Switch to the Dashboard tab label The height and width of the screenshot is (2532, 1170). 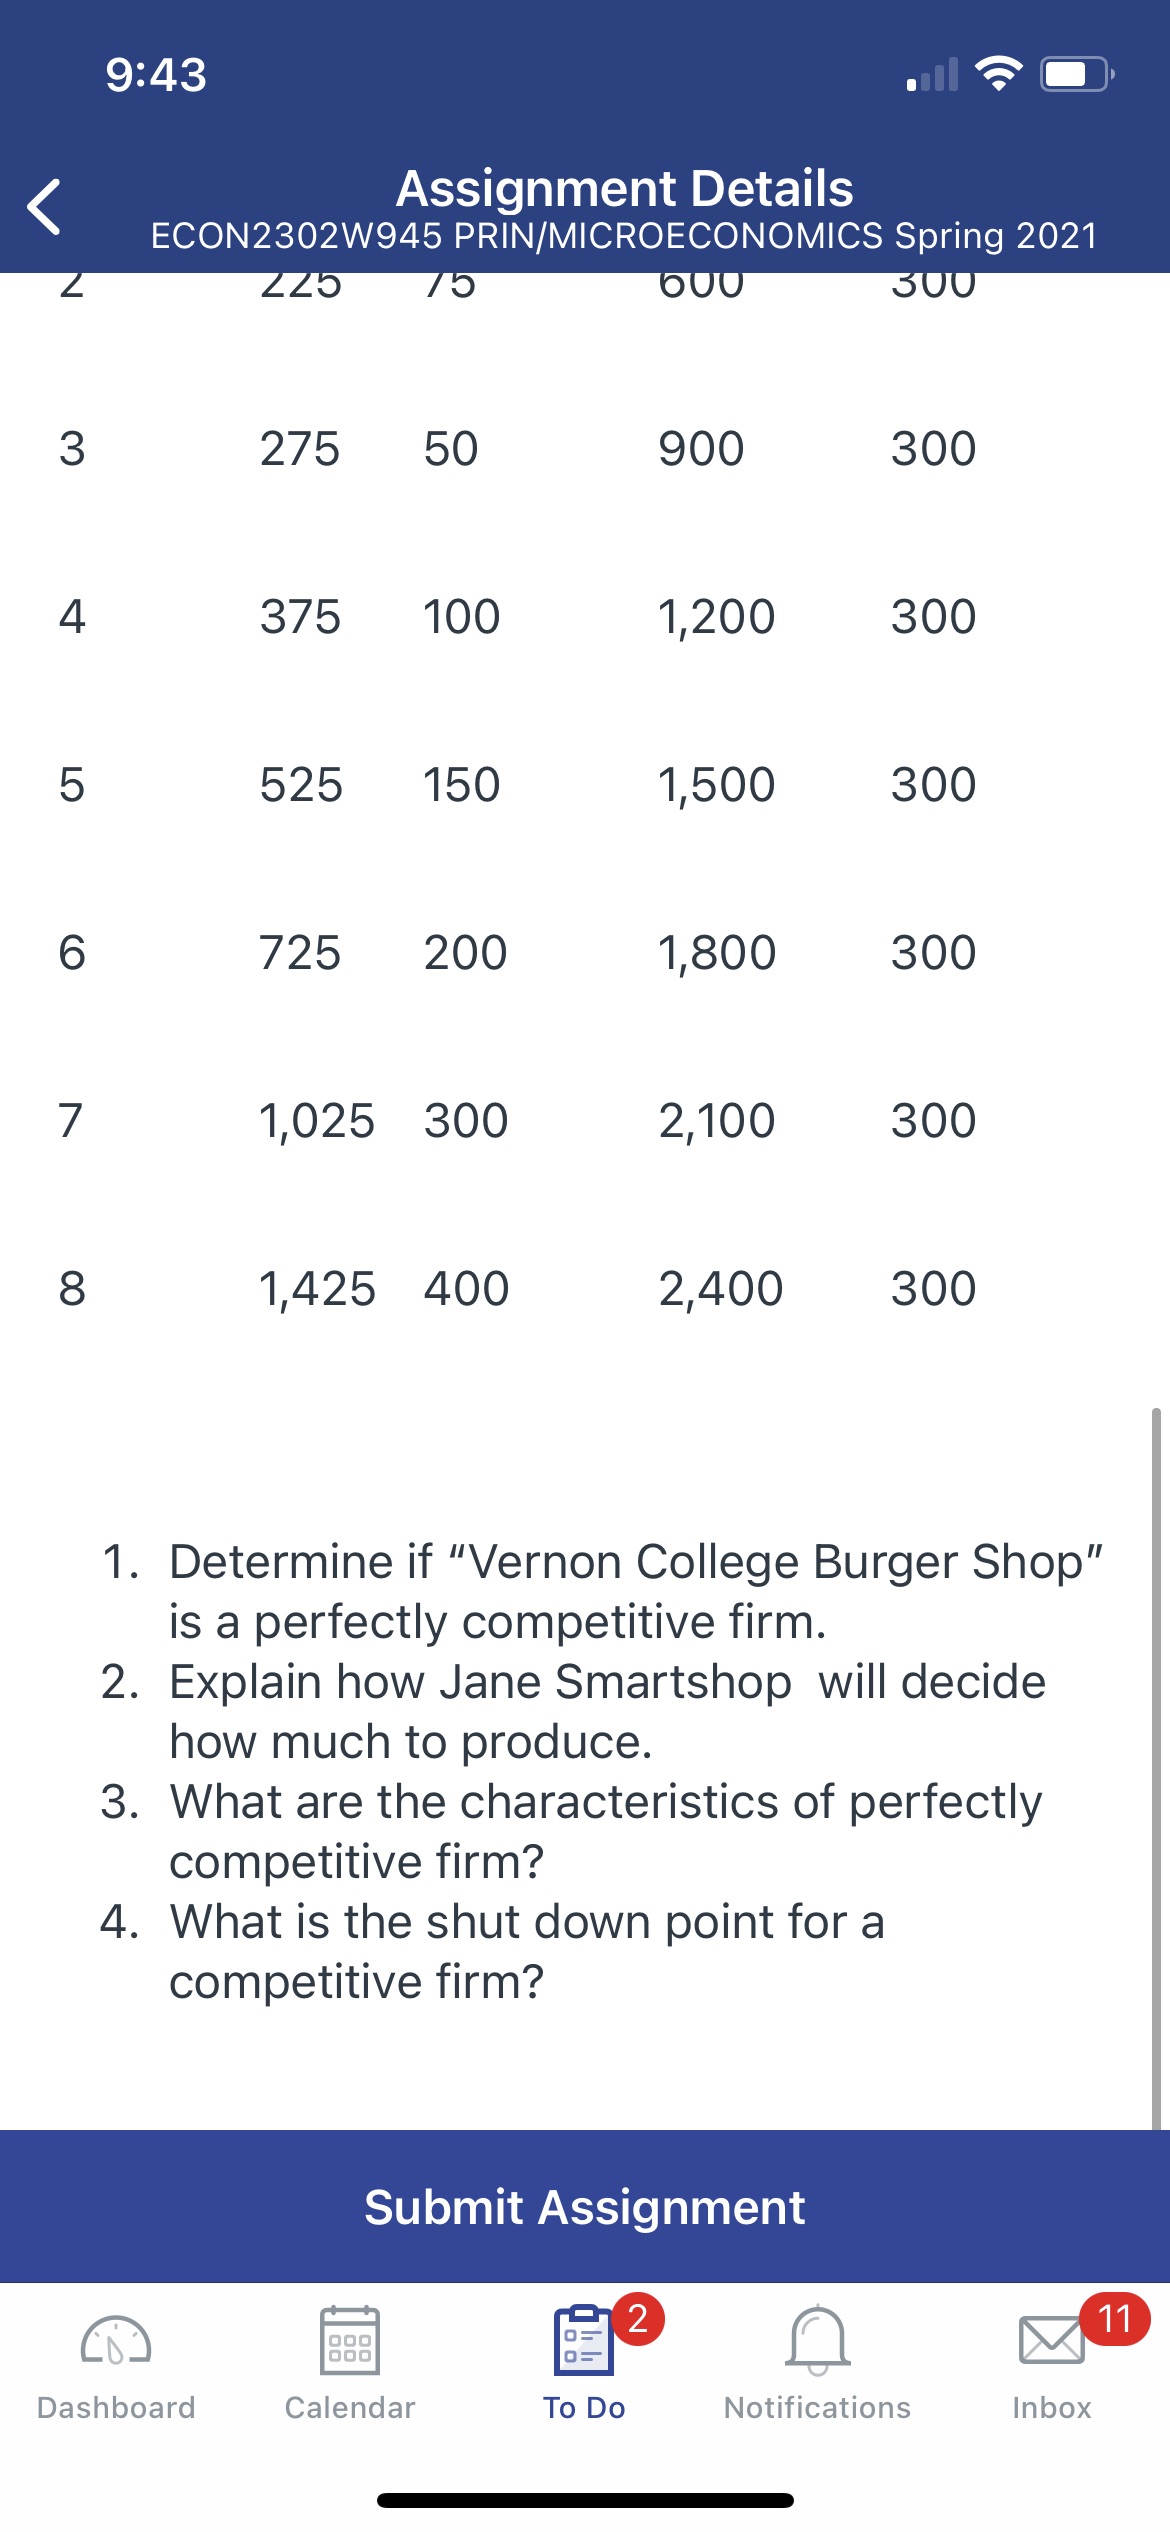tap(116, 2408)
